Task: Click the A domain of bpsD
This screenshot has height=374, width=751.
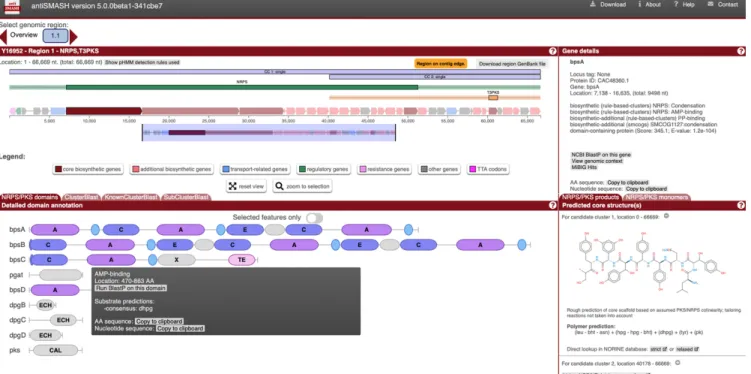Action: 55,290
